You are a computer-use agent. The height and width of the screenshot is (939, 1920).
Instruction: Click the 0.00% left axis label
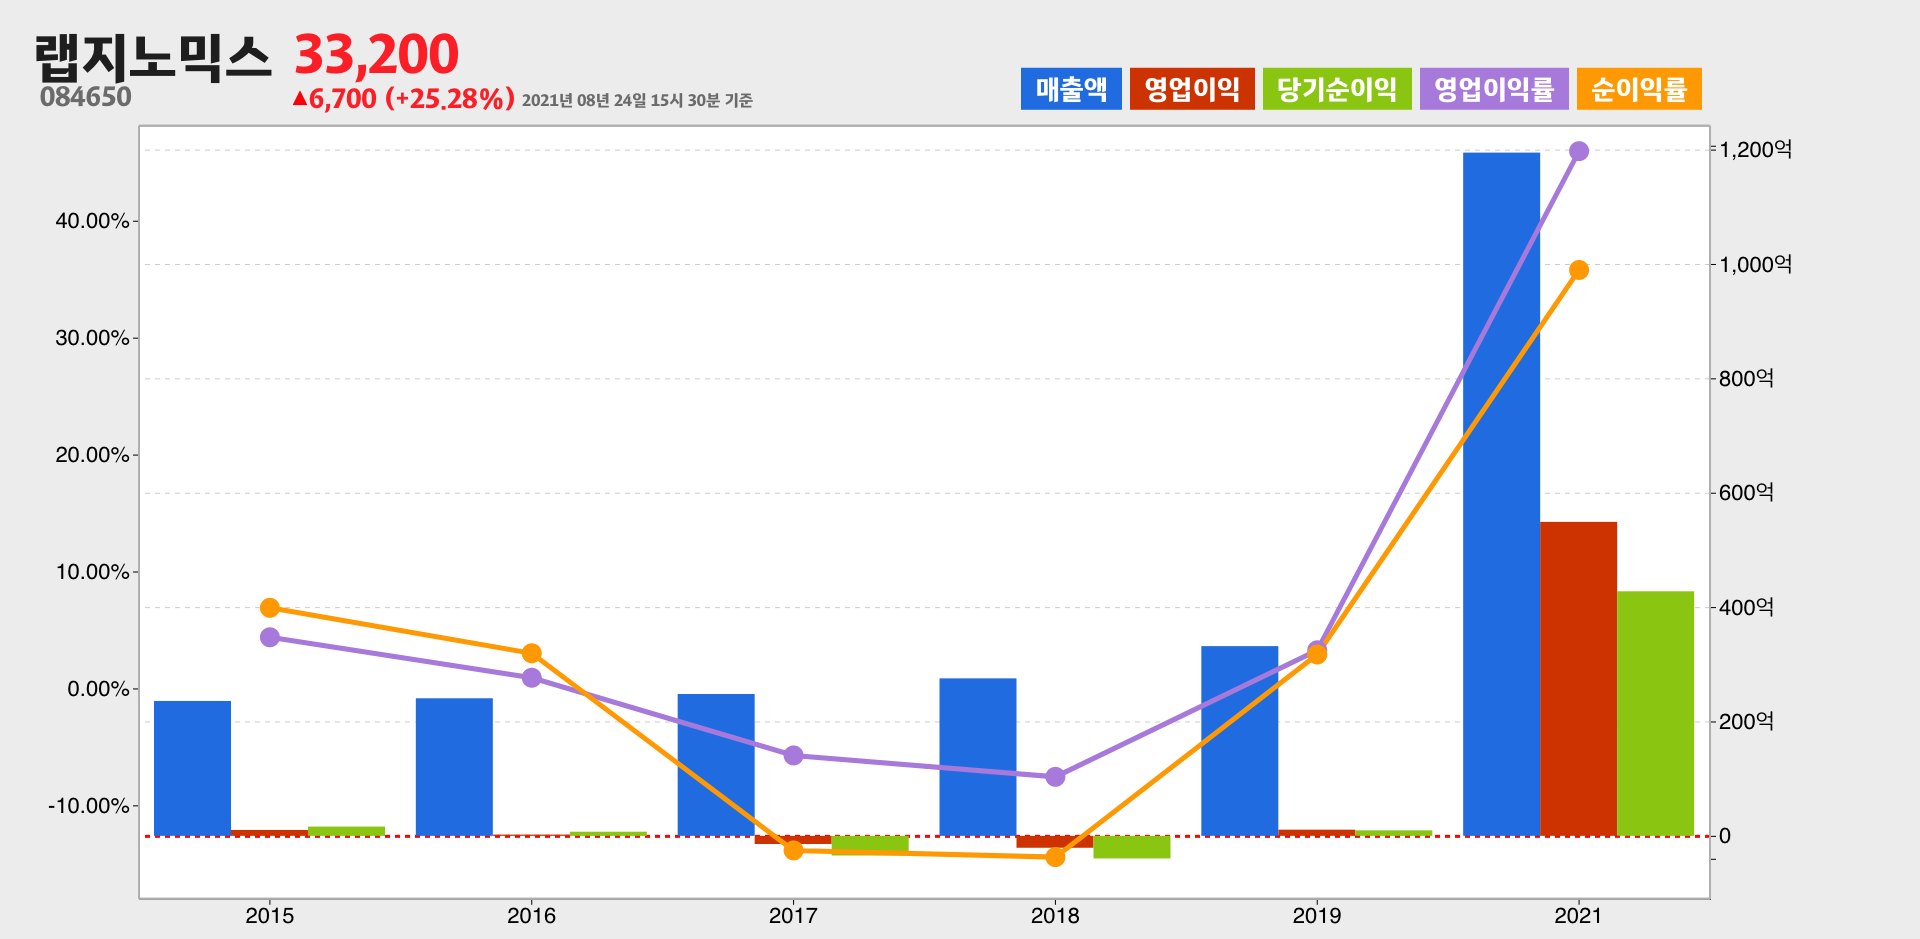pyautogui.click(x=99, y=689)
